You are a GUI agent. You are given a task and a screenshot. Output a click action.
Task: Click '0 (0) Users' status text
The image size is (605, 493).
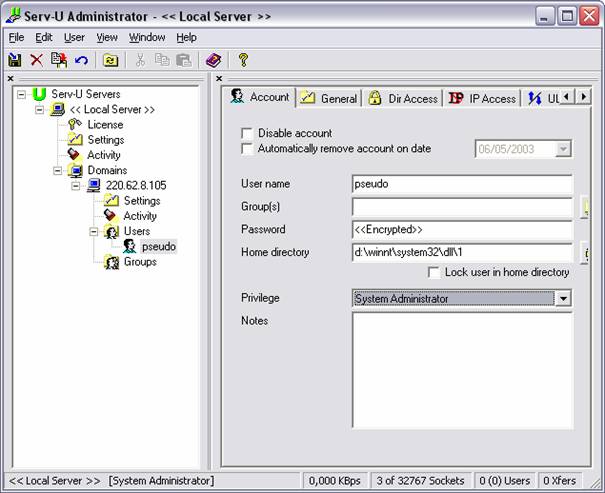[x=505, y=481]
